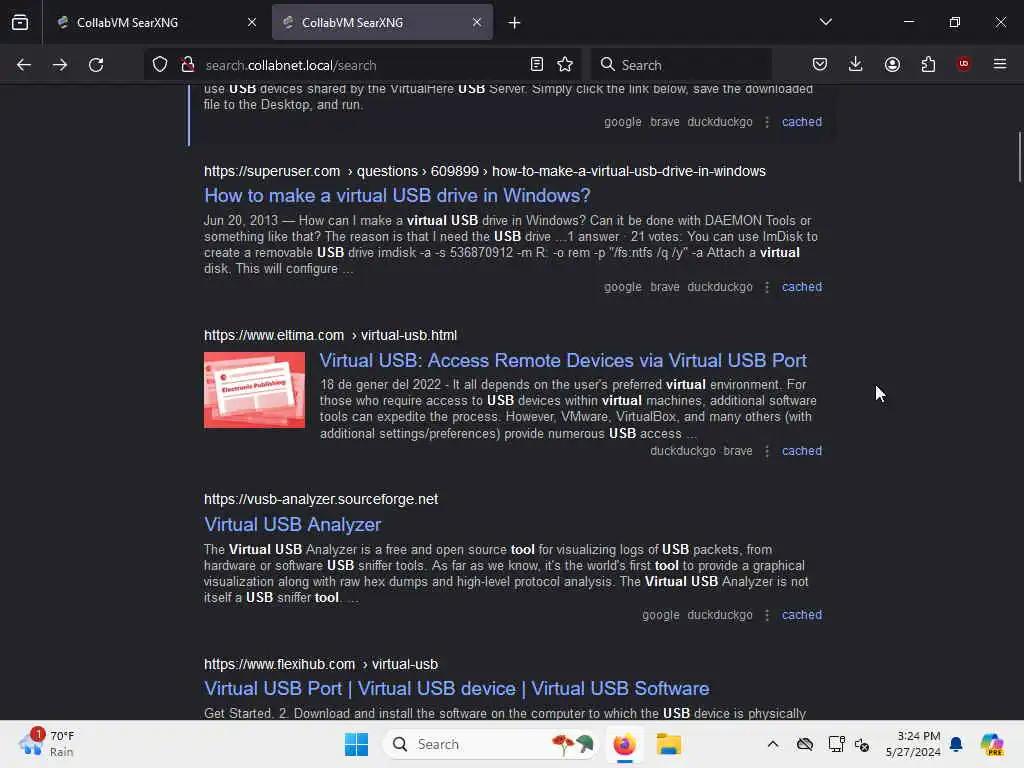Open cached link for eltima result

pos(802,451)
